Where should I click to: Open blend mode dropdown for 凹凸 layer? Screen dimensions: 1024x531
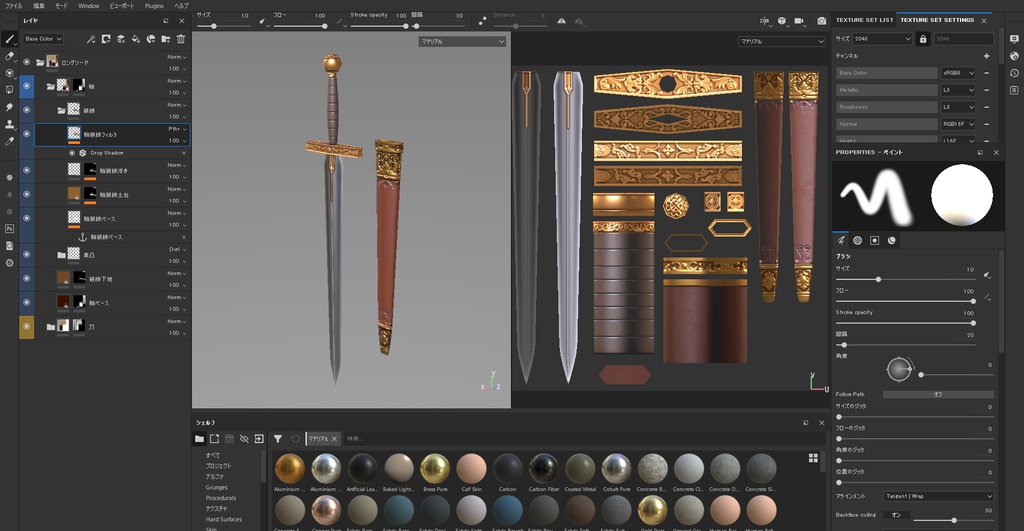click(x=177, y=249)
